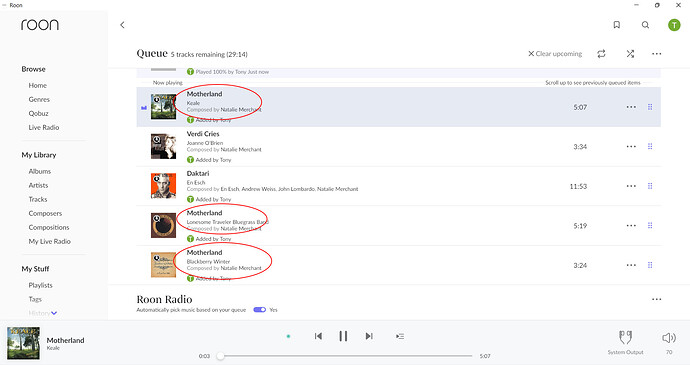Image resolution: width=690 pixels, height=366 pixels.
Task: Click drag handle for Lonesome Traveler Motherland
Action: [650, 226]
